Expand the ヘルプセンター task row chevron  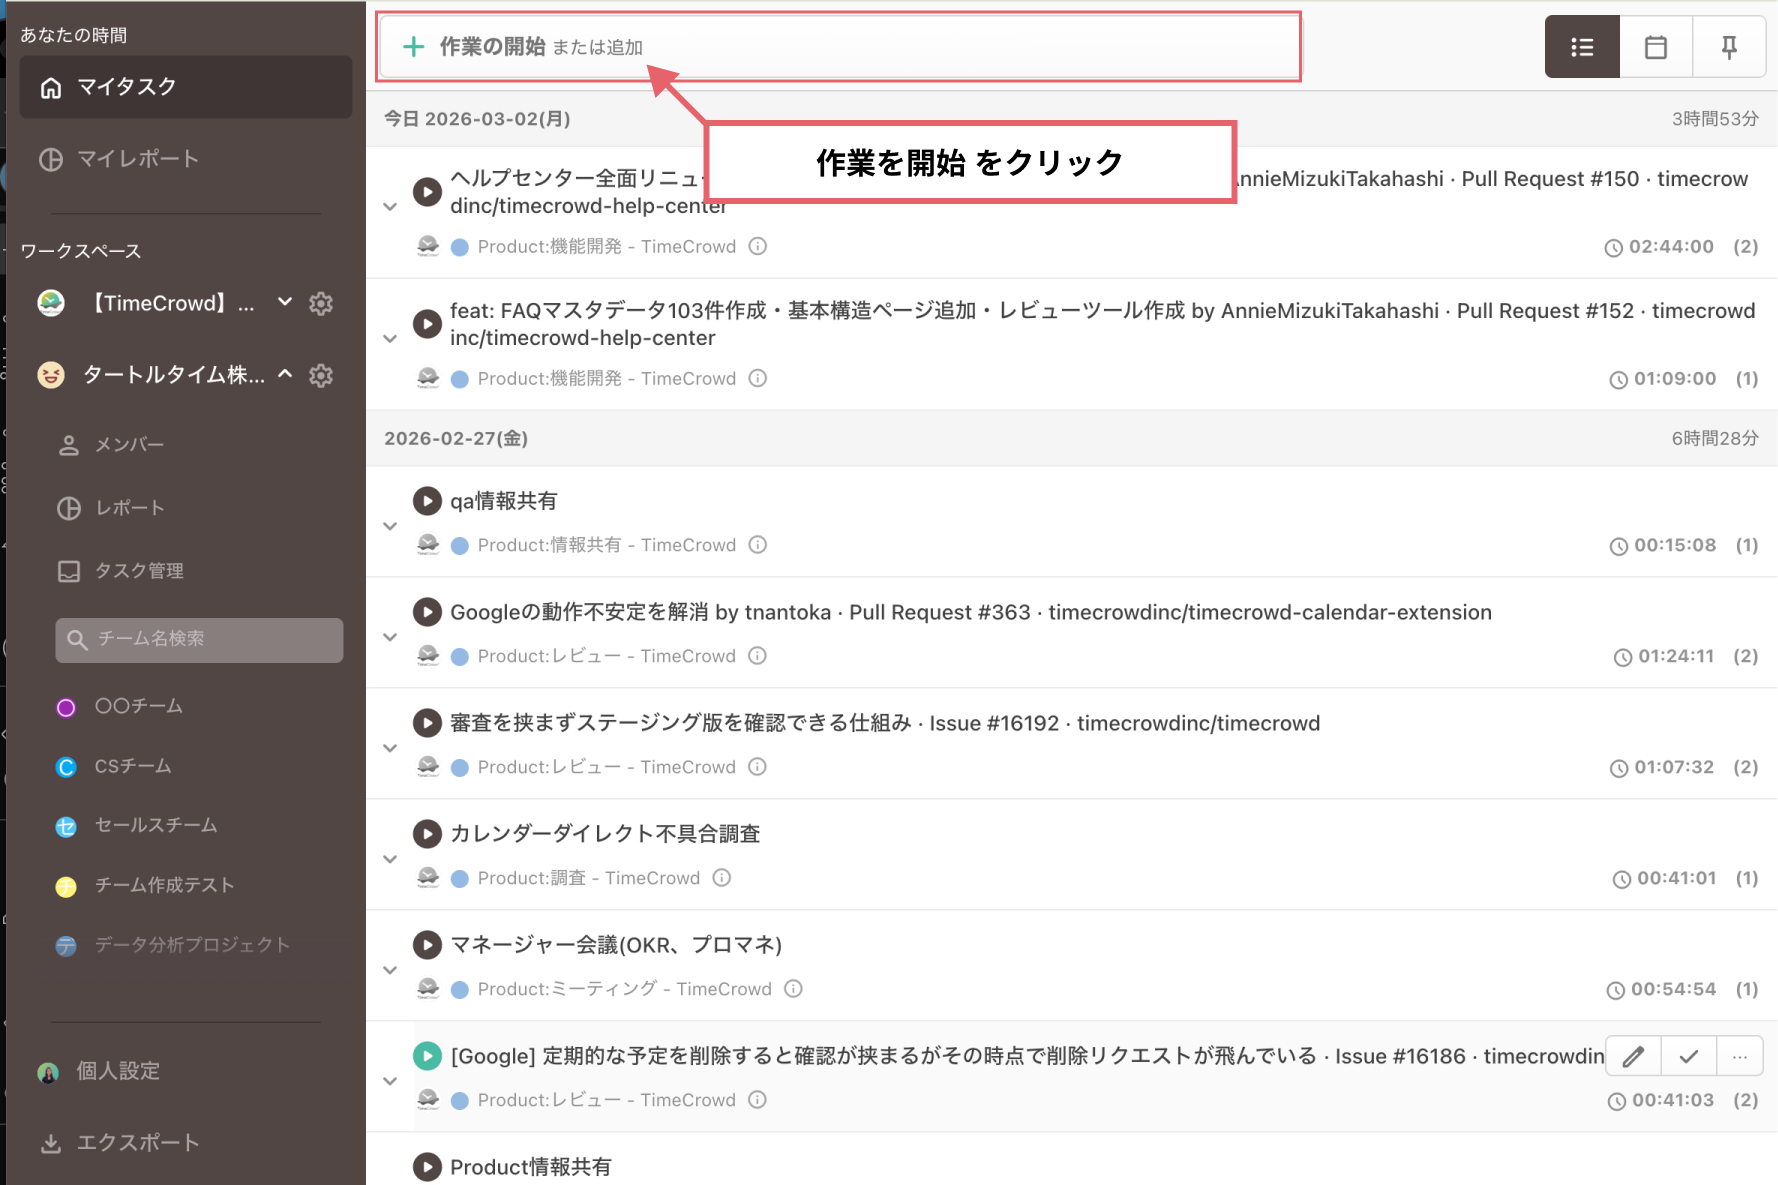[x=390, y=207]
